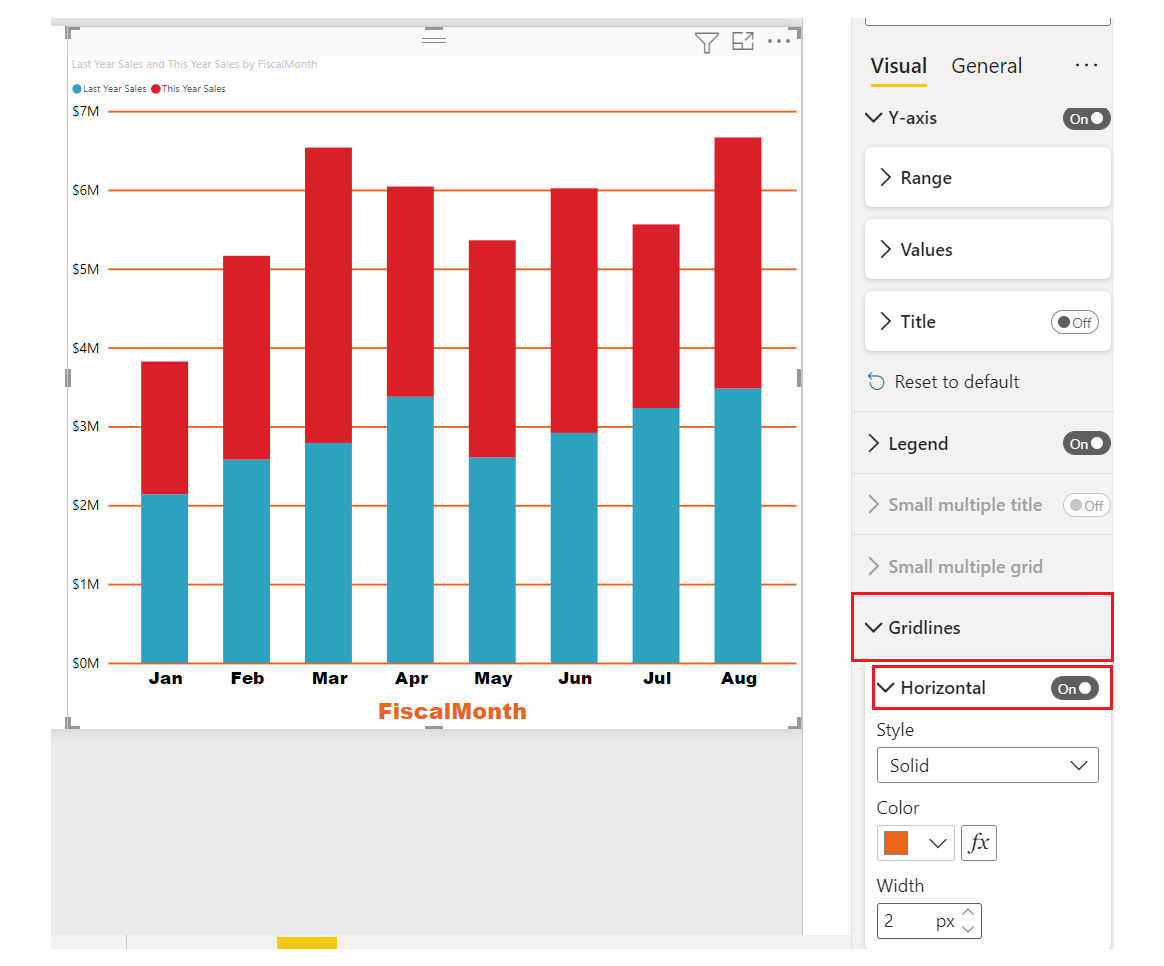Click the Feb axis label
1164x966 pixels.
(x=247, y=679)
